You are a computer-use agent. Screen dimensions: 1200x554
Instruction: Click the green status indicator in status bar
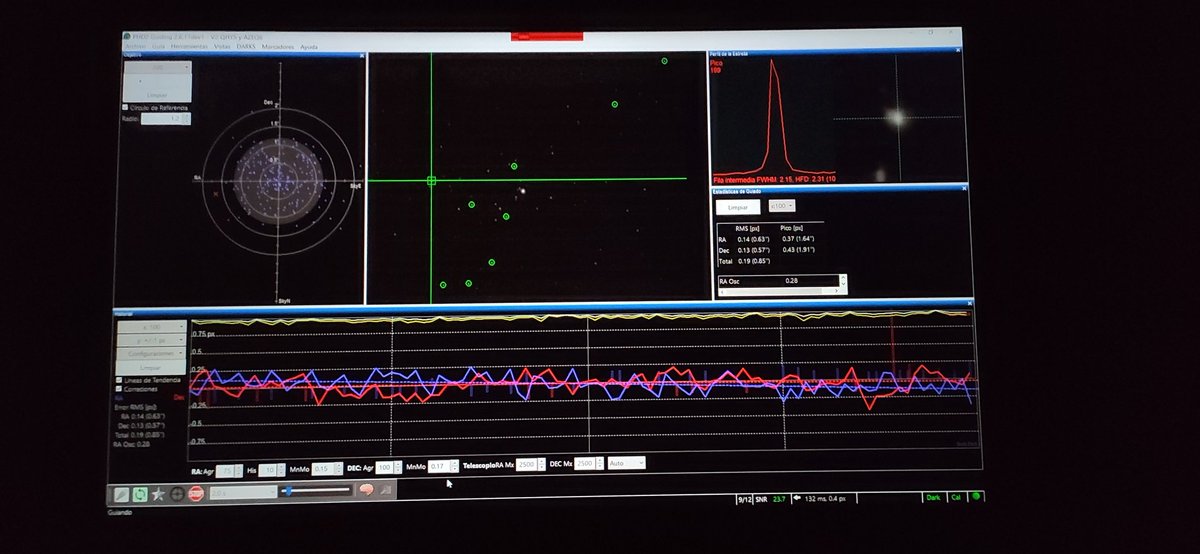[975, 496]
